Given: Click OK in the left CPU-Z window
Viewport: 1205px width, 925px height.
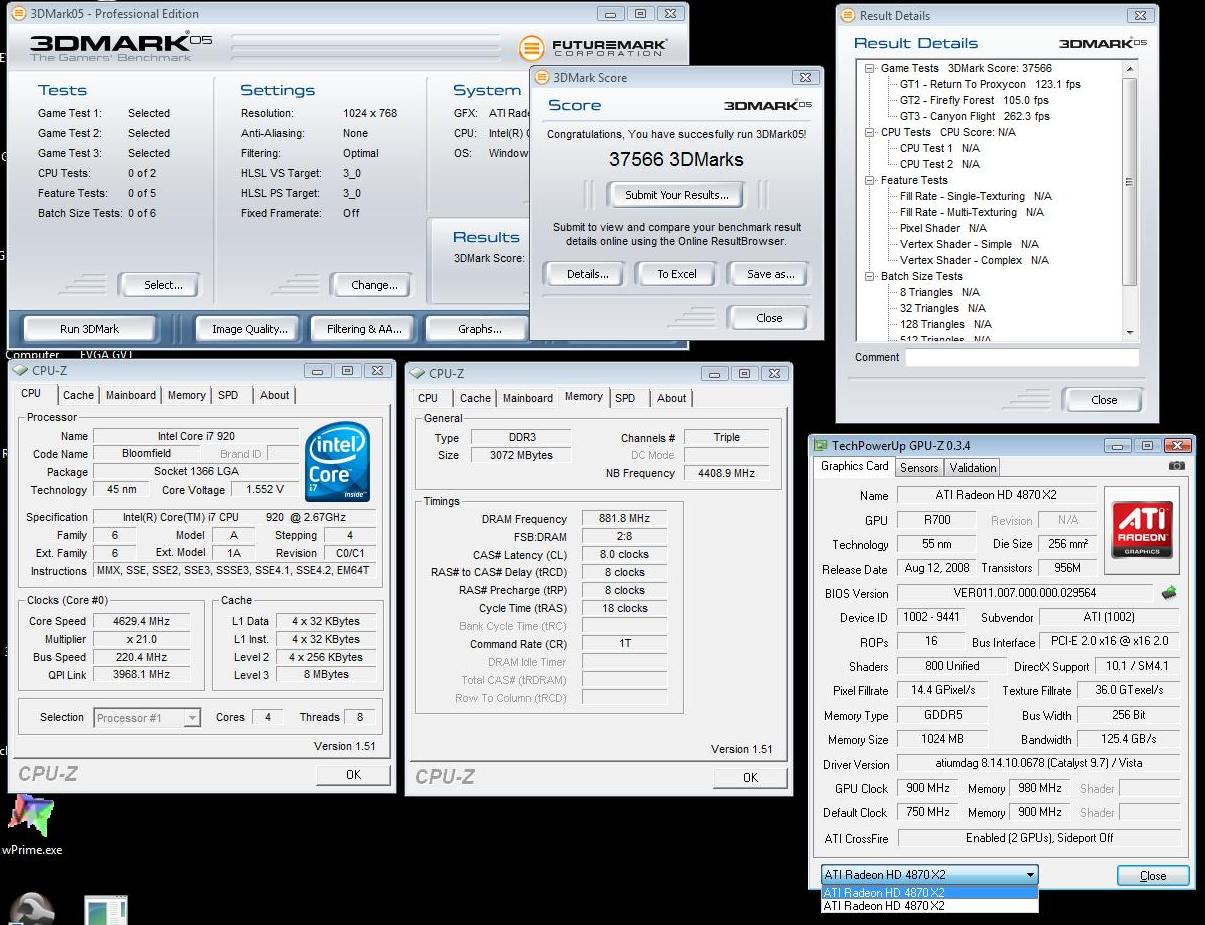Looking at the screenshot, I should coord(353,774).
